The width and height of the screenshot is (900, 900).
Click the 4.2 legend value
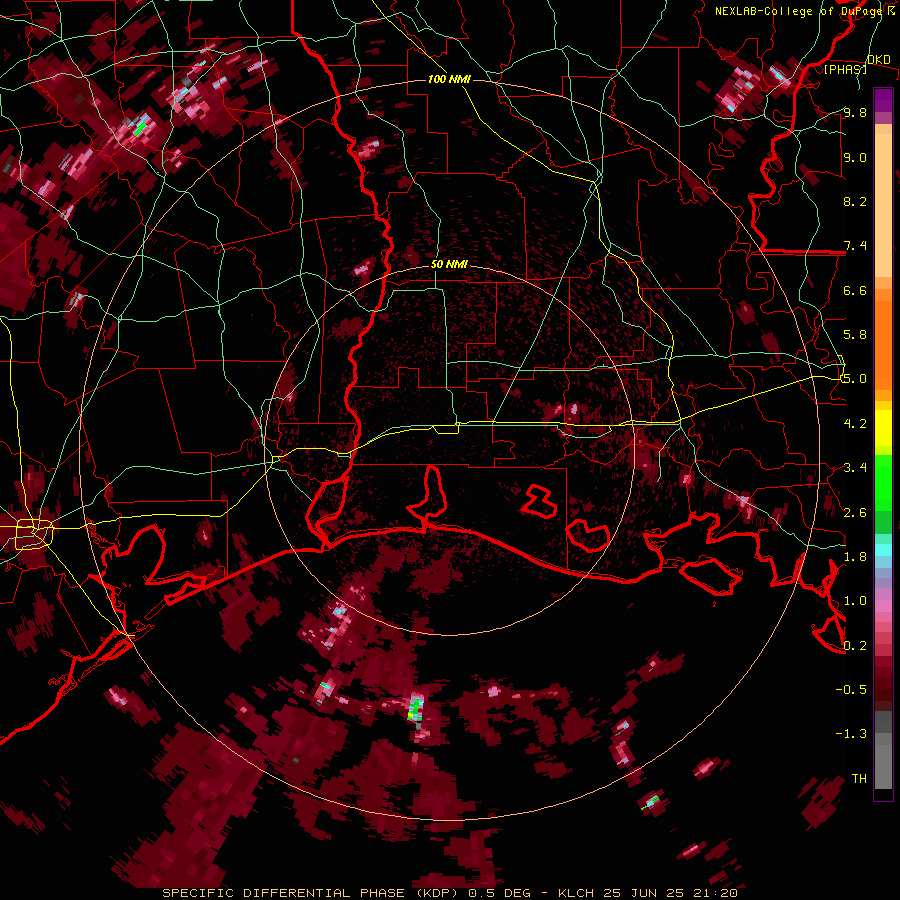point(855,424)
